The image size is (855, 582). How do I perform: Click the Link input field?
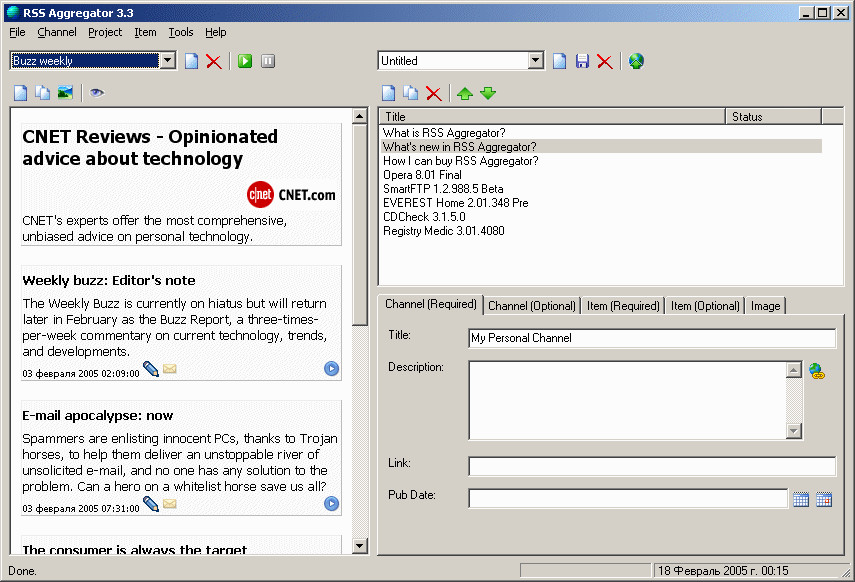(652, 466)
